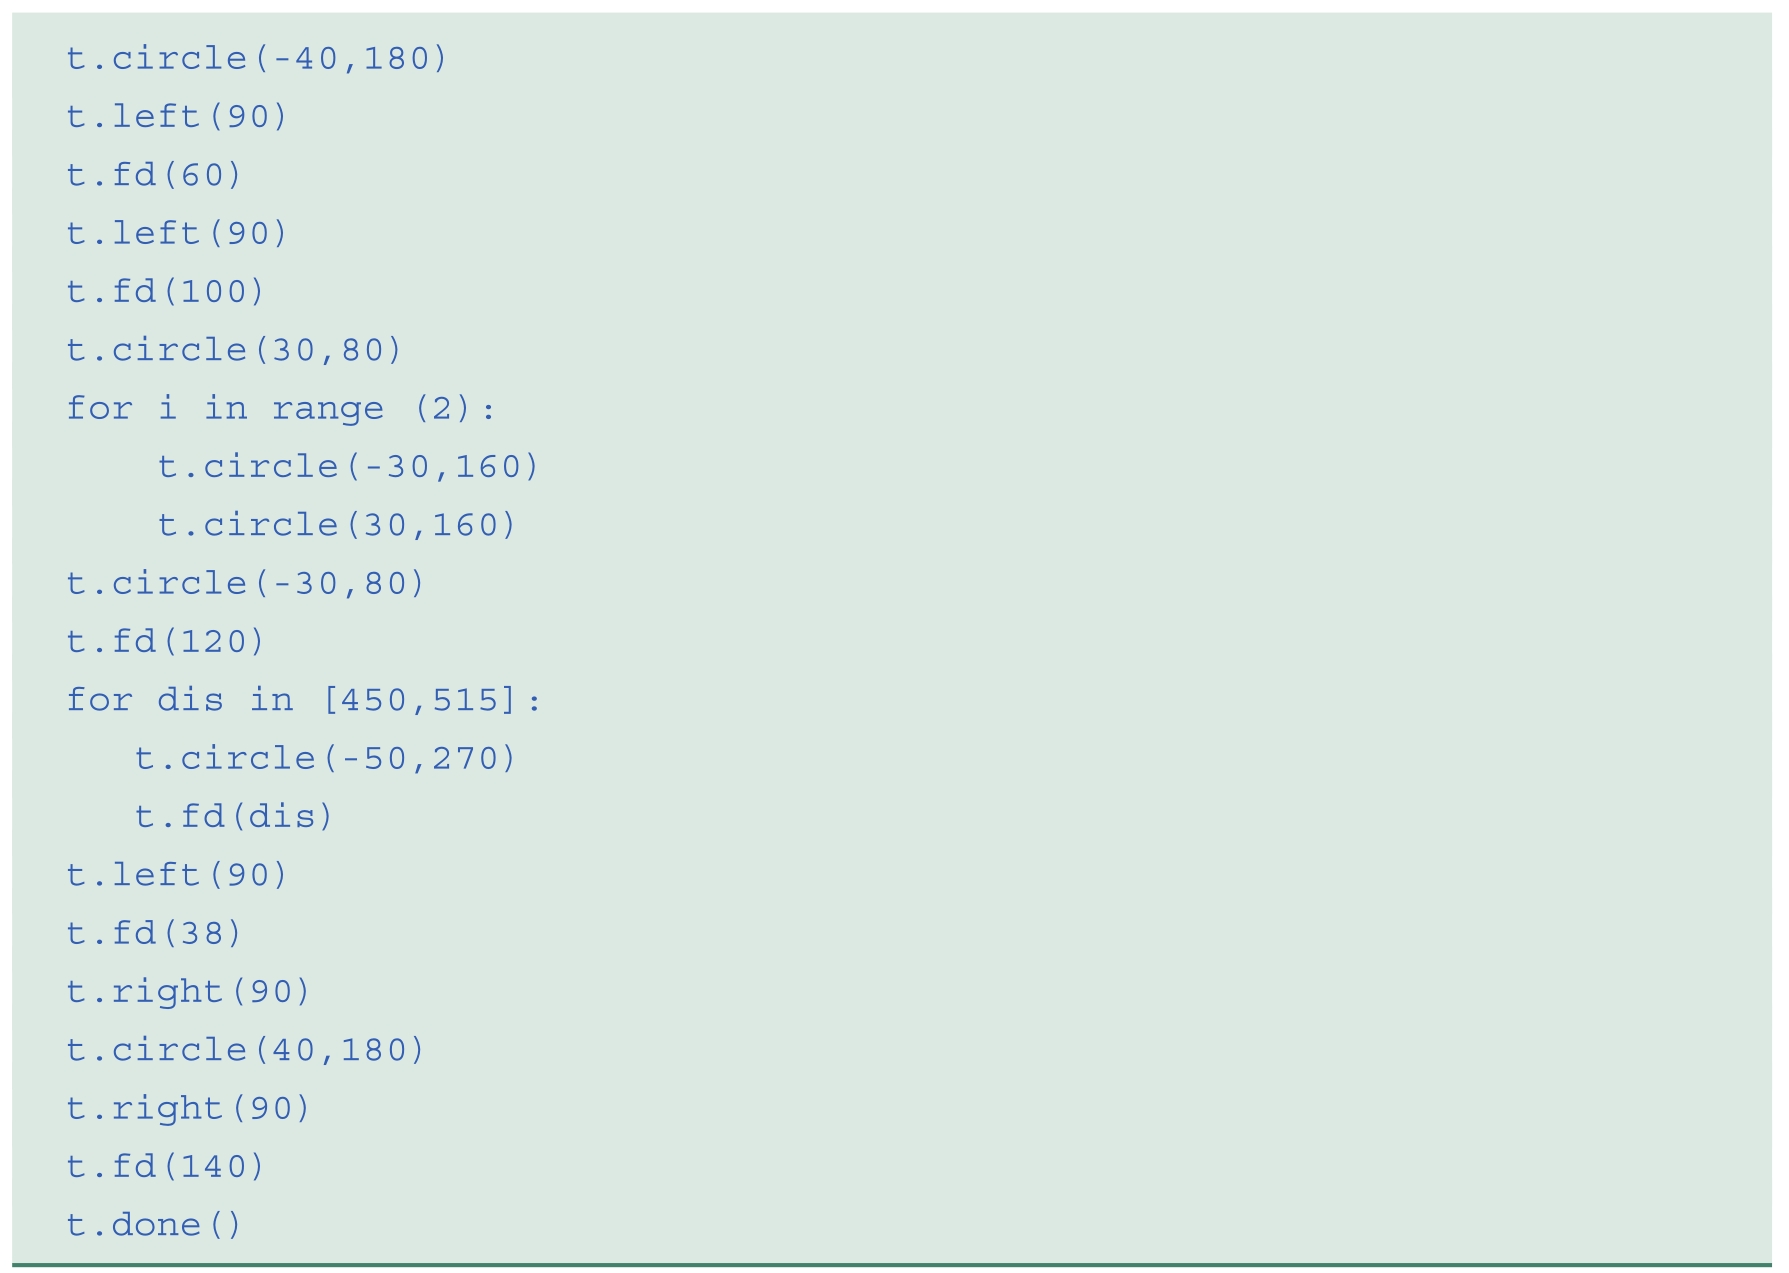The width and height of the screenshot is (1789, 1273).
Task: Click the t.circle(-30,80) code line
Action: [x=246, y=584]
